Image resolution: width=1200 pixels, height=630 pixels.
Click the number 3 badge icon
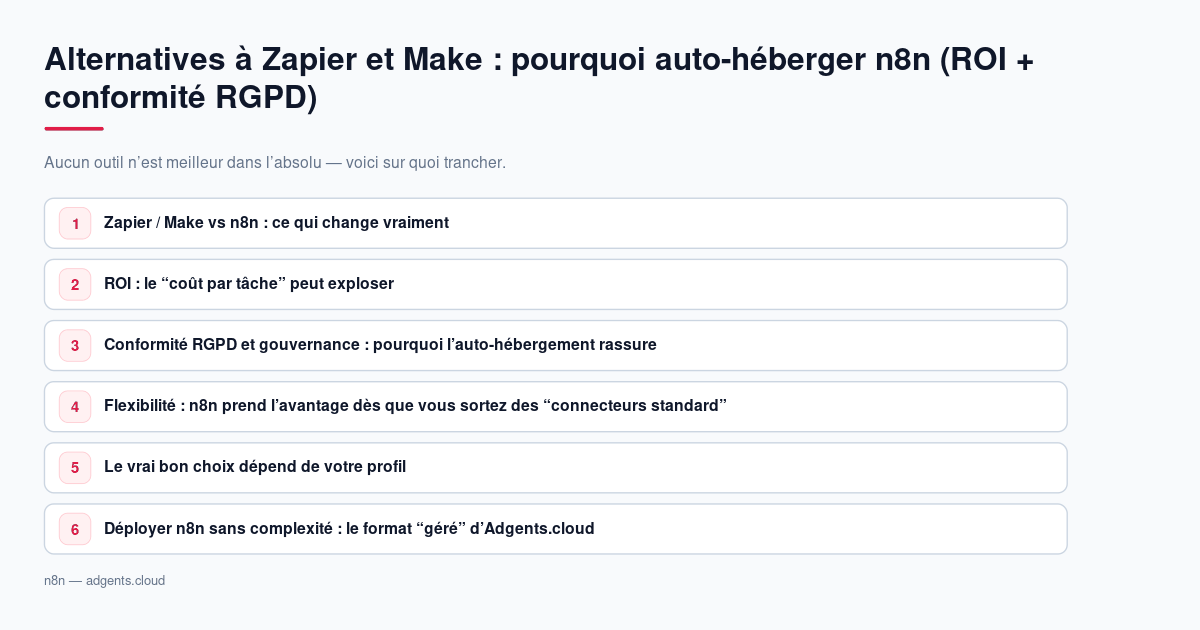75,345
